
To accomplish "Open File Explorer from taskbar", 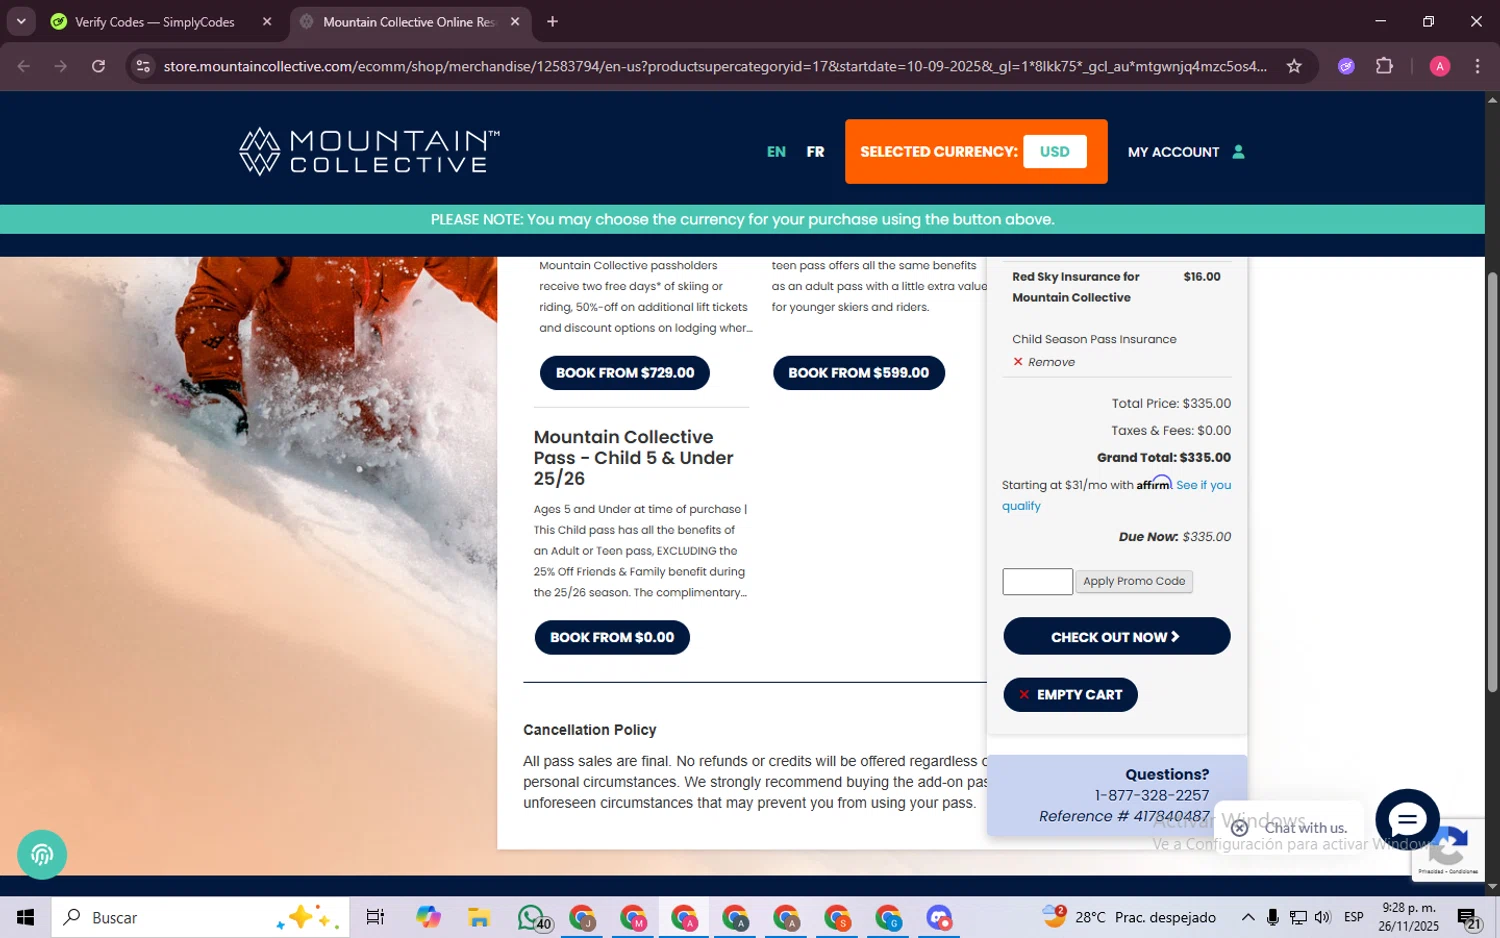I will (x=479, y=917).
